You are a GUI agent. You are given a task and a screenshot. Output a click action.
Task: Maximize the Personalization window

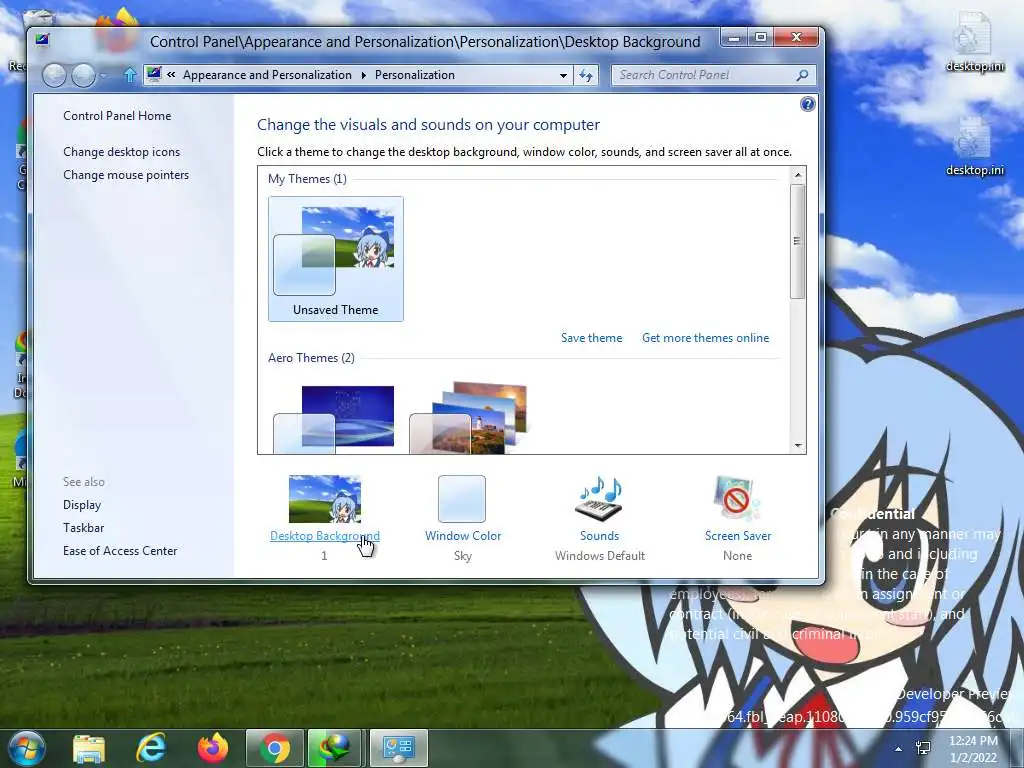[x=761, y=38]
